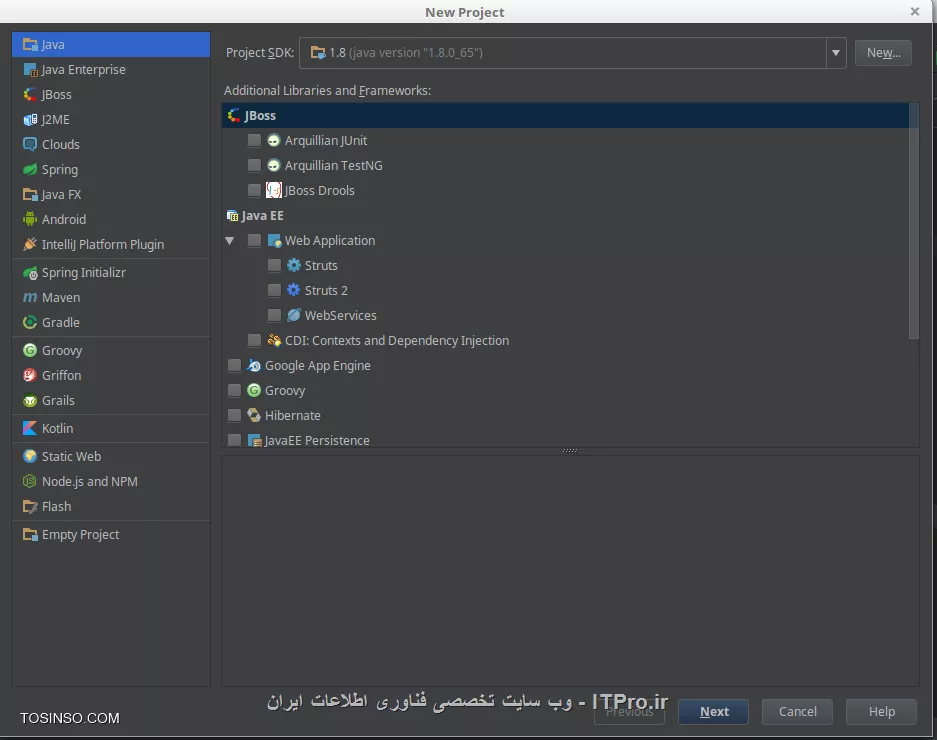This screenshot has height=740, width=937.
Task: Enable the Arquillian JUnit checkbox
Action: point(254,140)
